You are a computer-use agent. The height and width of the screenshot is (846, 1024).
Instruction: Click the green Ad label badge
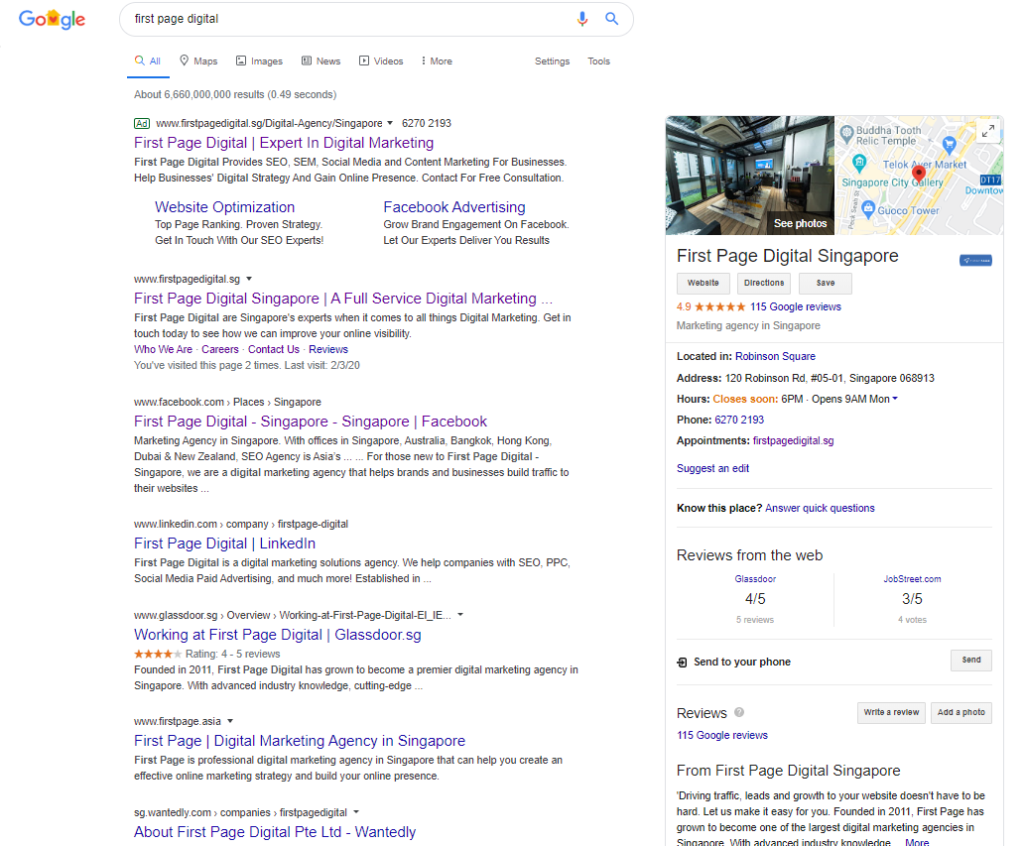(x=142, y=123)
